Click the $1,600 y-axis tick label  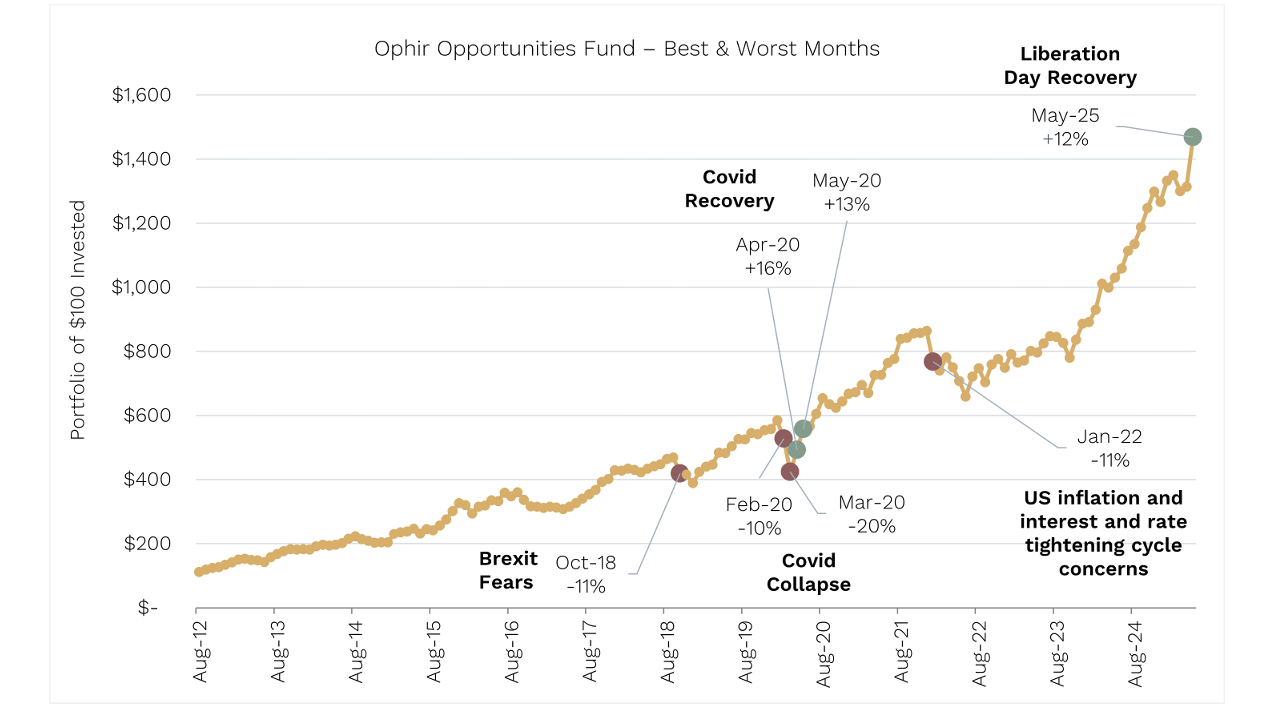[142, 95]
